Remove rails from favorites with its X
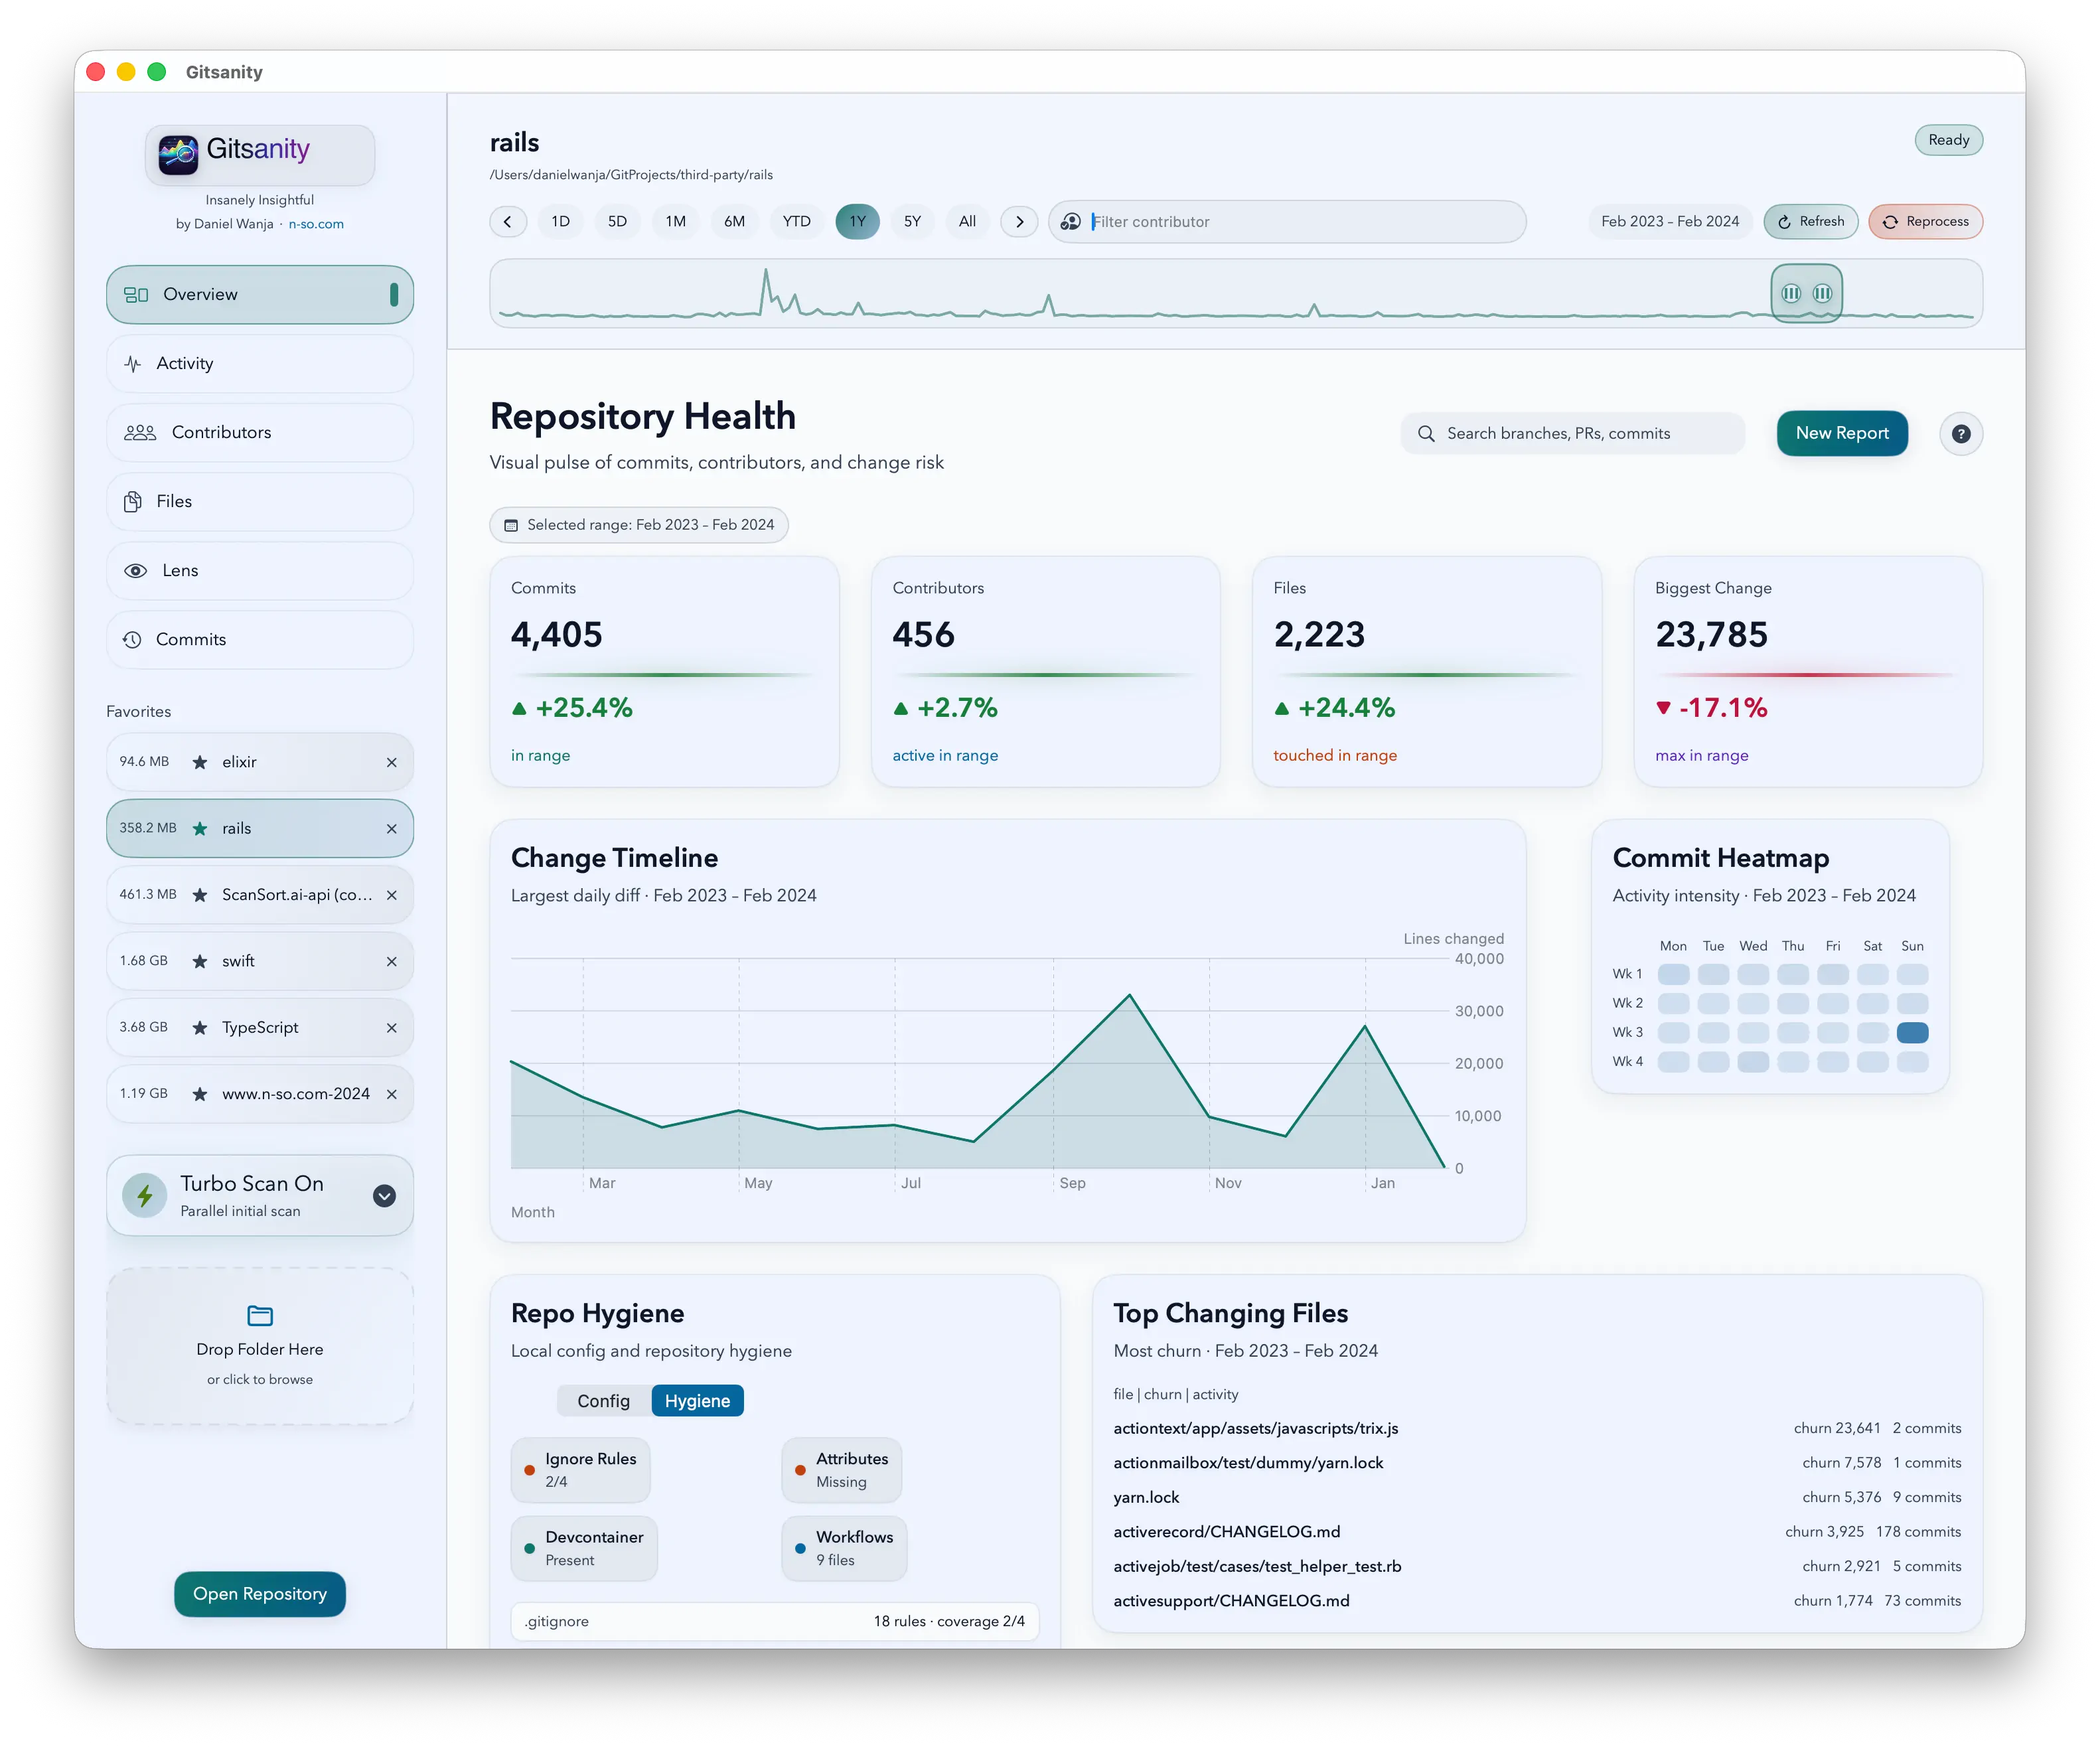 click(392, 829)
